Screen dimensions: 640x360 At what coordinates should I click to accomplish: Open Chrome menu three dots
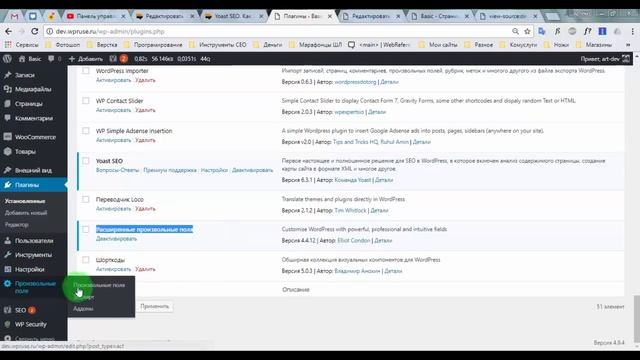[x=633, y=31]
